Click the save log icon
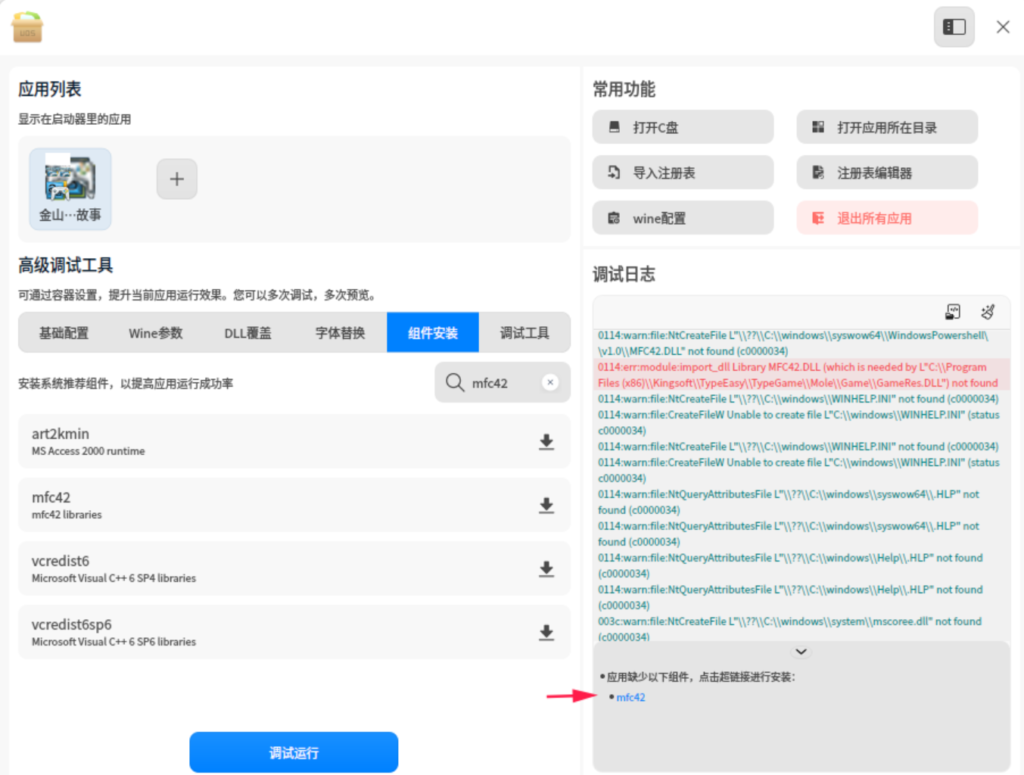Viewport: 1024px width, 775px height. pyautogui.click(x=953, y=312)
